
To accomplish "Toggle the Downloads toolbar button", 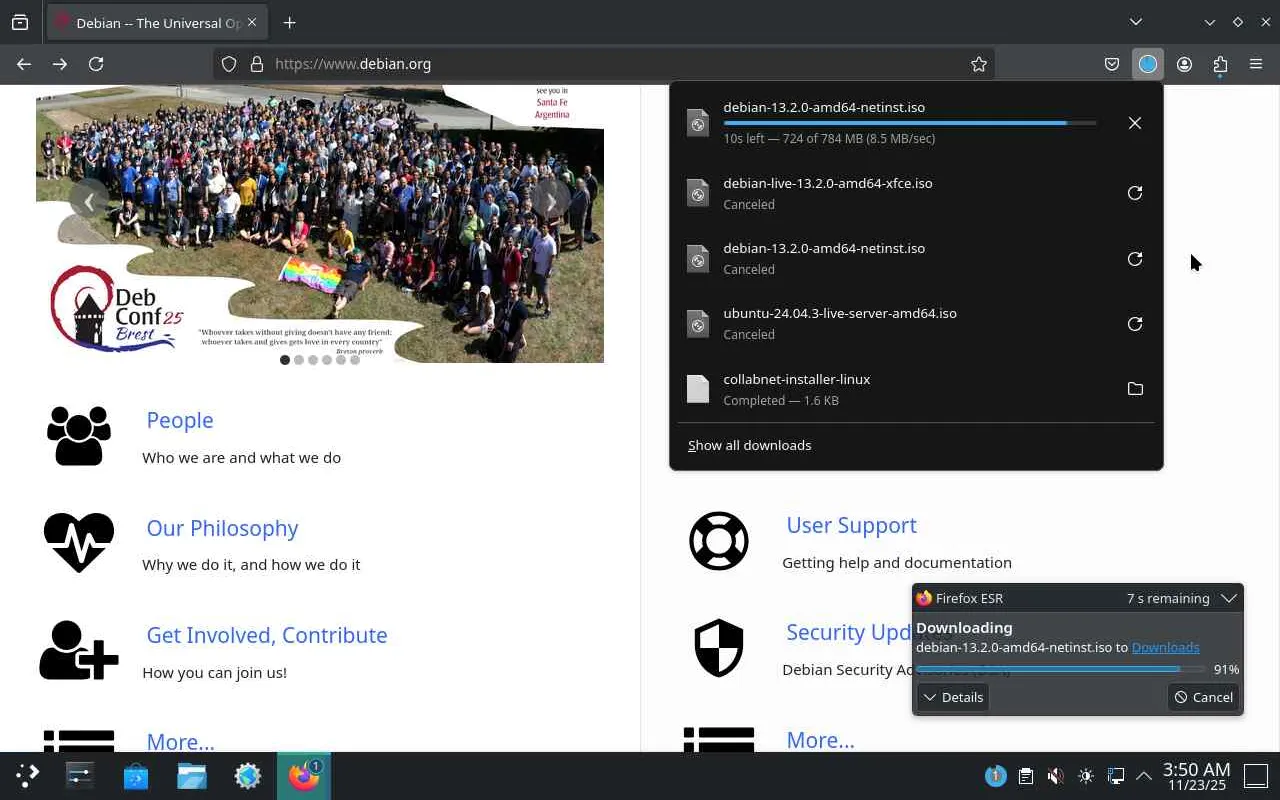I will [x=1148, y=64].
